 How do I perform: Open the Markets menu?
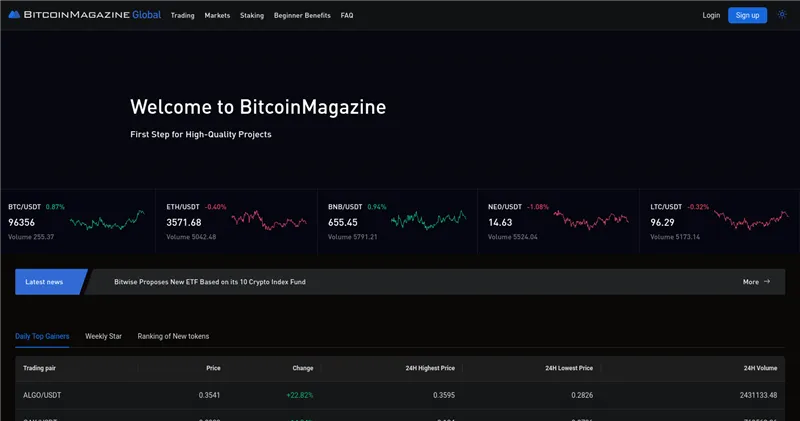(x=217, y=15)
